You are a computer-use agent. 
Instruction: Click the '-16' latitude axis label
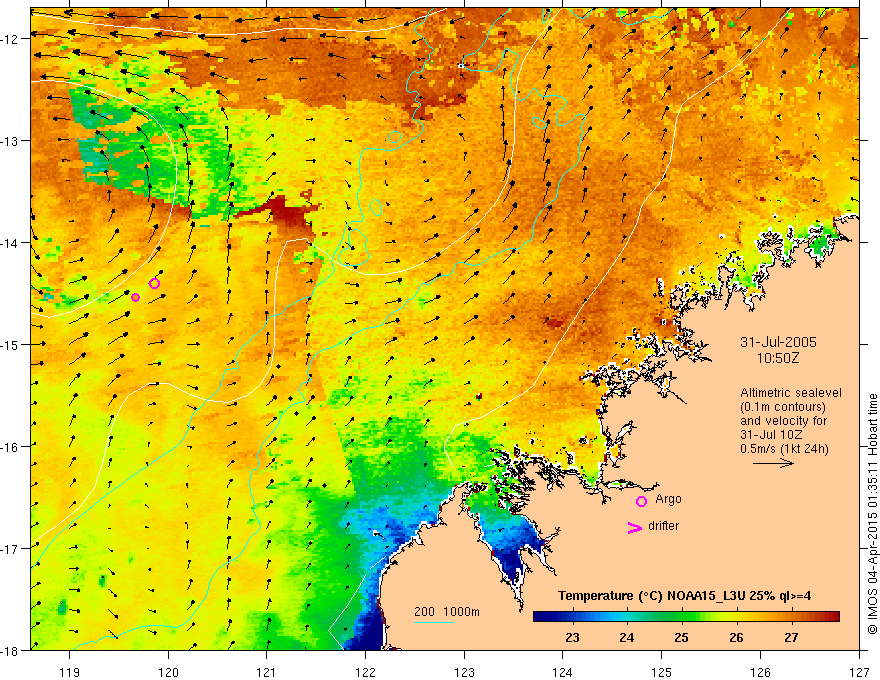coord(11,447)
